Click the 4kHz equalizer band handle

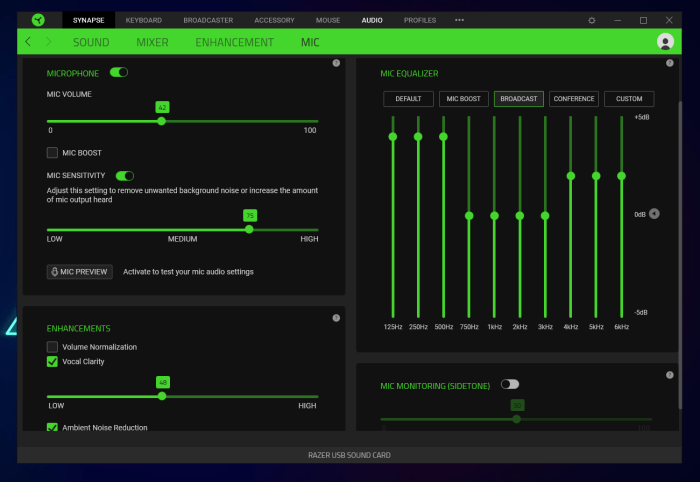click(x=571, y=175)
